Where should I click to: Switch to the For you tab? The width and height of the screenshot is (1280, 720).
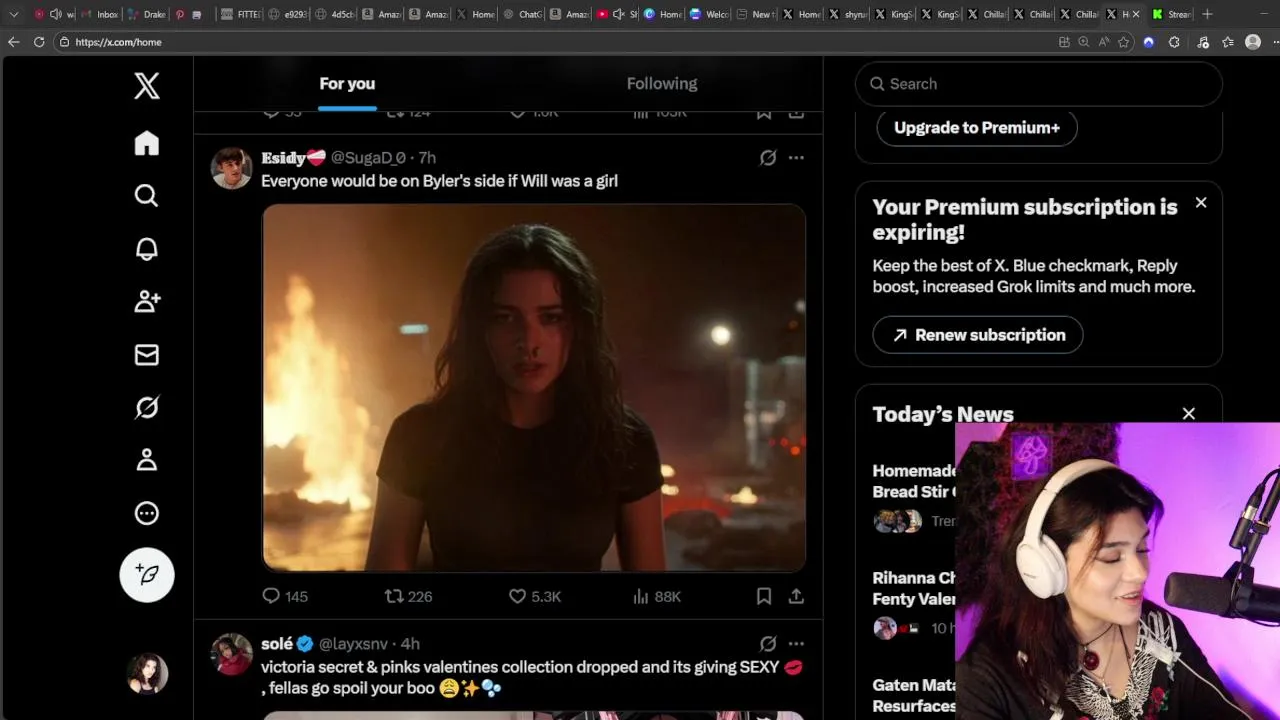tap(347, 84)
